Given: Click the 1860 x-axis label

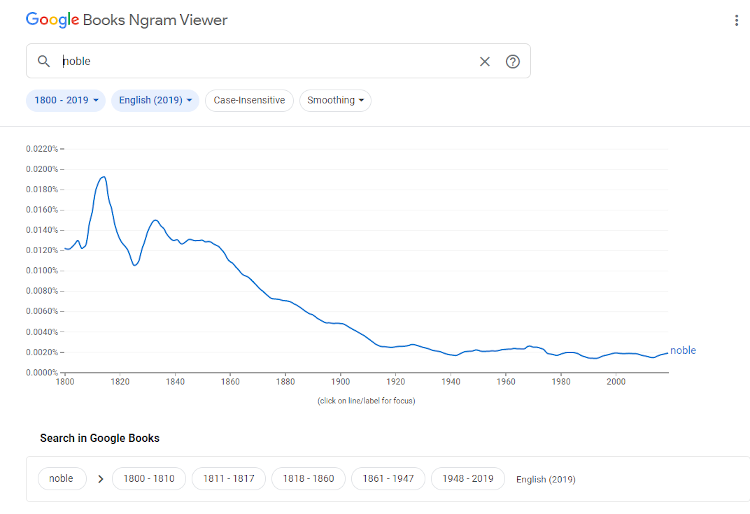Looking at the screenshot, I should 230,382.
